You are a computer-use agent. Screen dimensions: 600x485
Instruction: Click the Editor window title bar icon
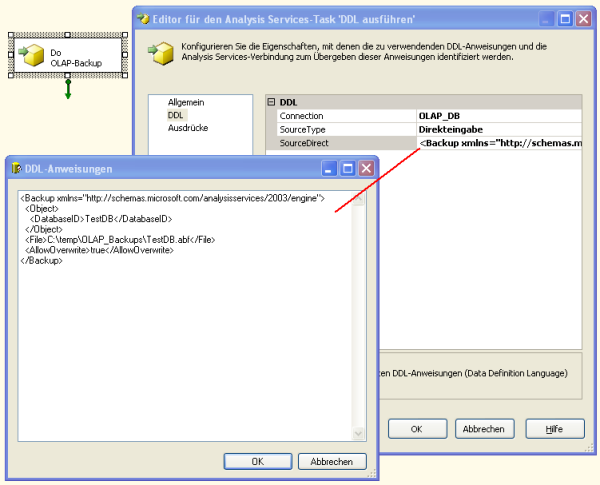click(x=146, y=18)
